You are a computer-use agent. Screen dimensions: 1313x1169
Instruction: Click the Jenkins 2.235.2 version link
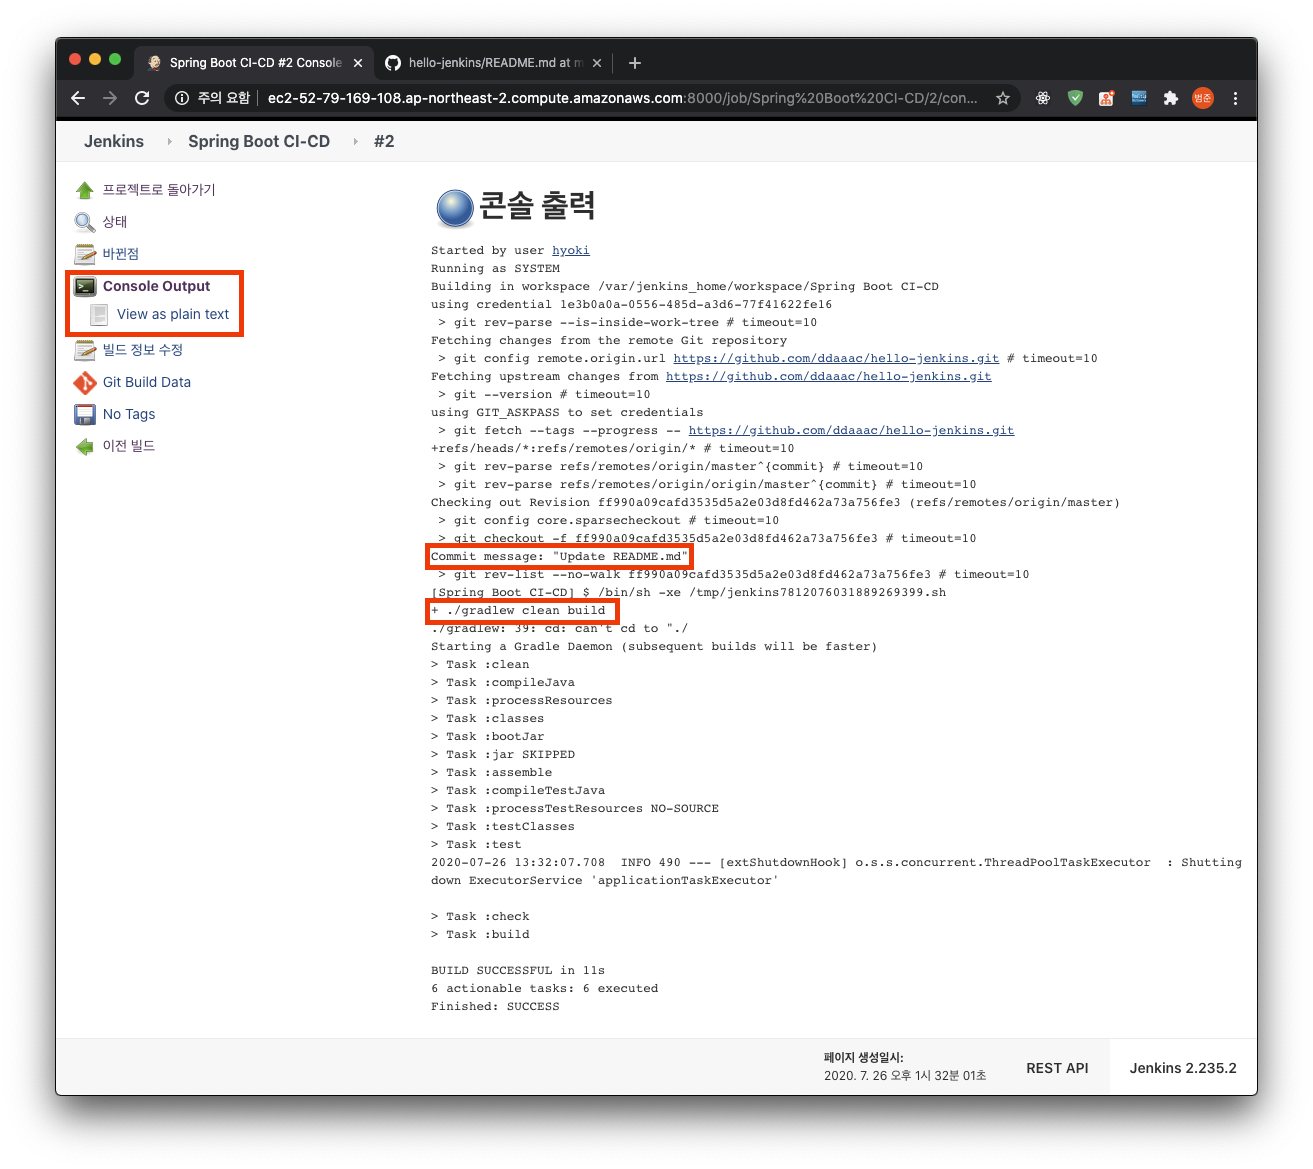[1183, 1068]
